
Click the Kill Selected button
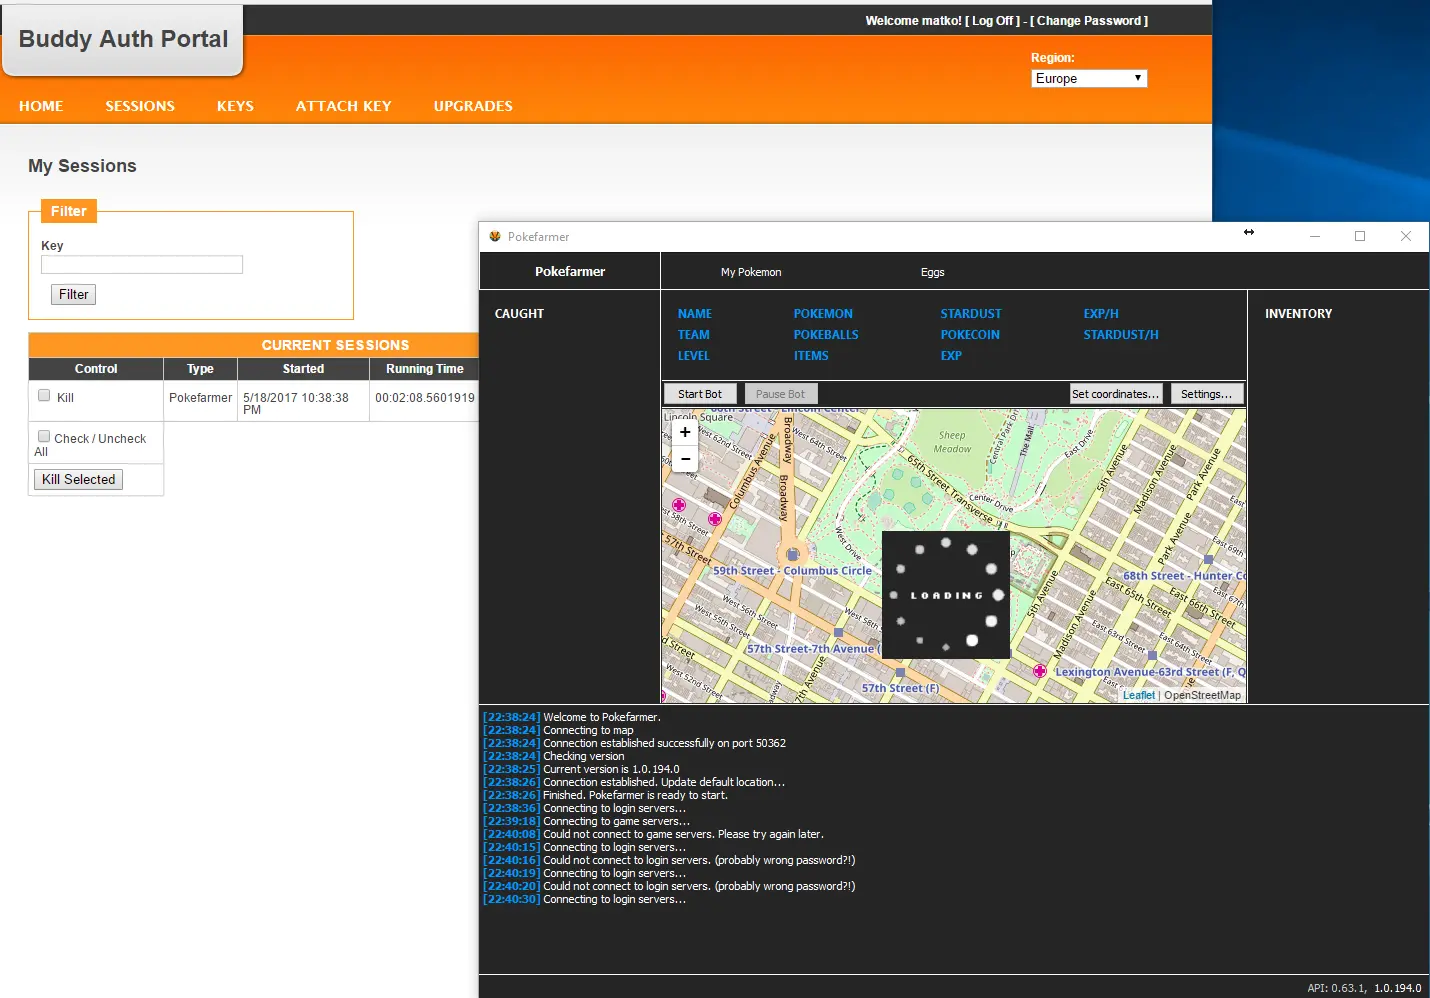pyautogui.click(x=78, y=480)
